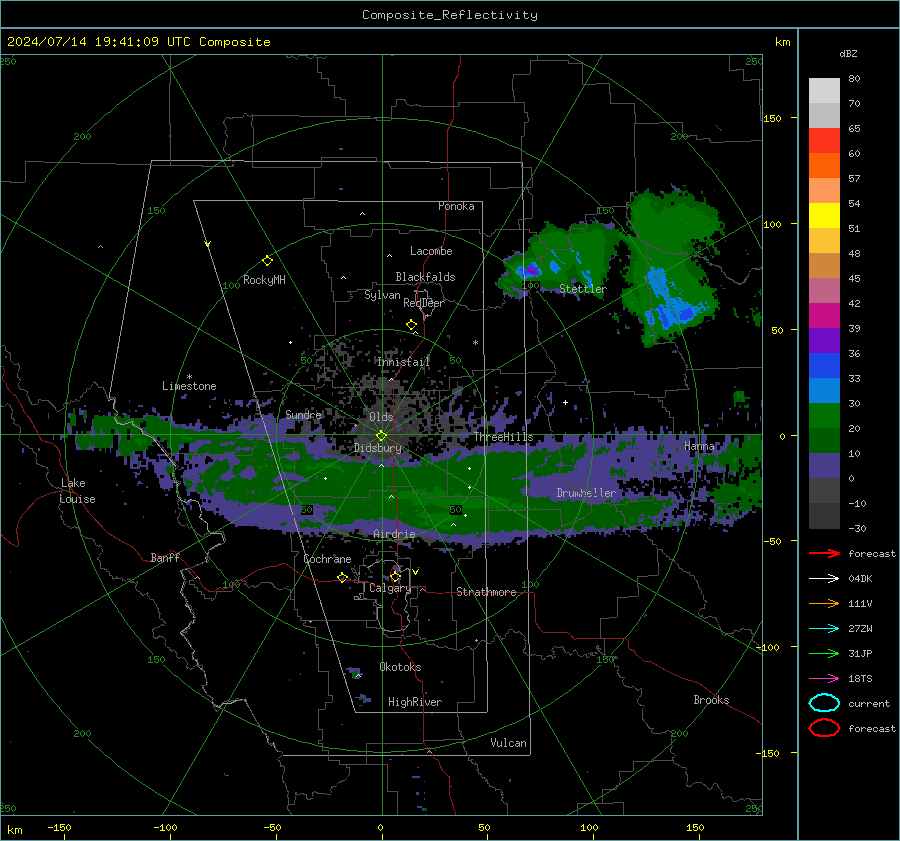
Task: Click the orange 111V arrow in legend
Action: click(824, 603)
